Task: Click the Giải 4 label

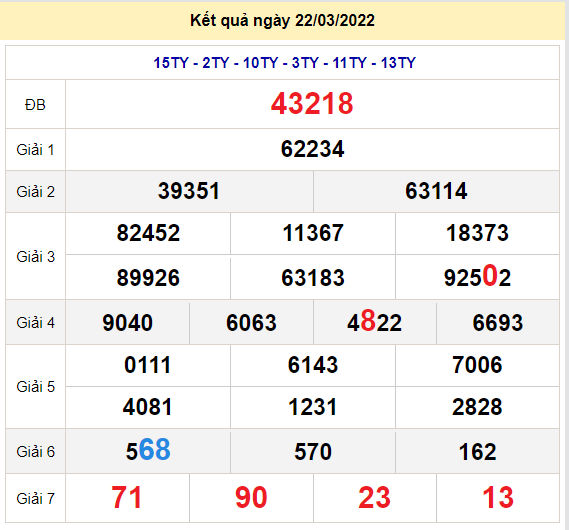Action: tap(35, 322)
